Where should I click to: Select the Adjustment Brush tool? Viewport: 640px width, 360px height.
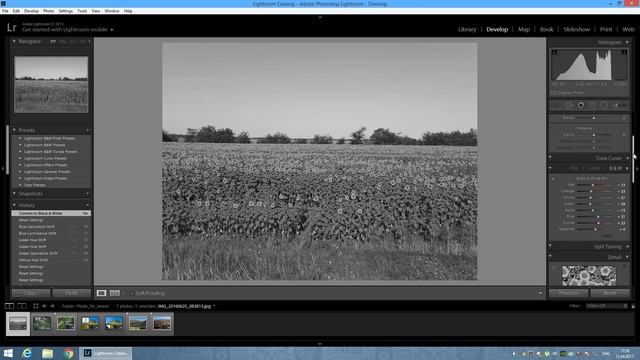click(620, 105)
